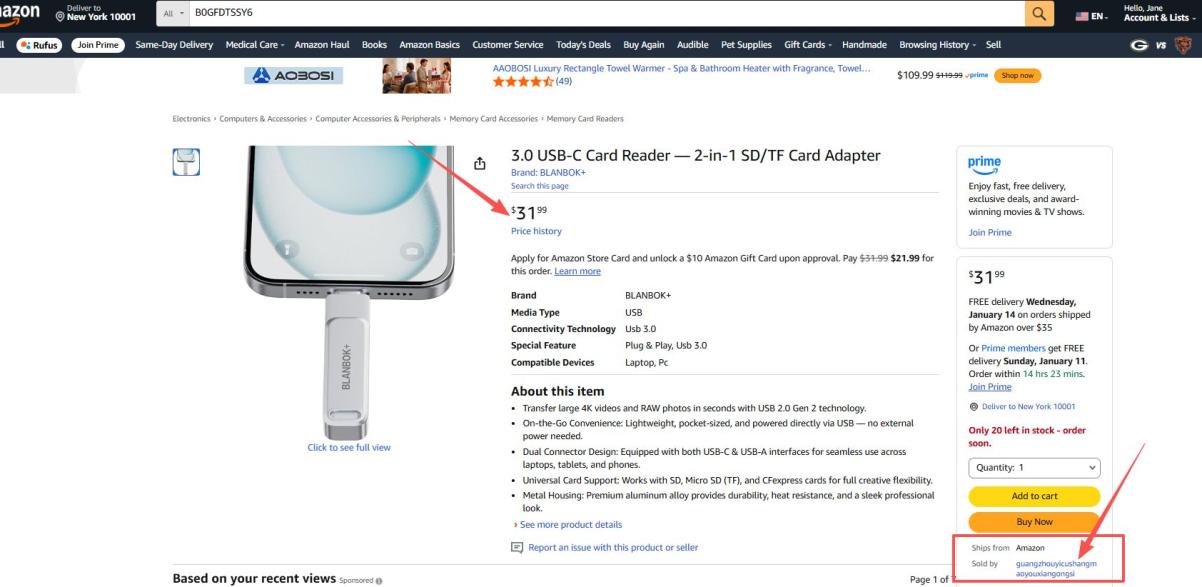Expand the Browsing History menu

pos(937,45)
